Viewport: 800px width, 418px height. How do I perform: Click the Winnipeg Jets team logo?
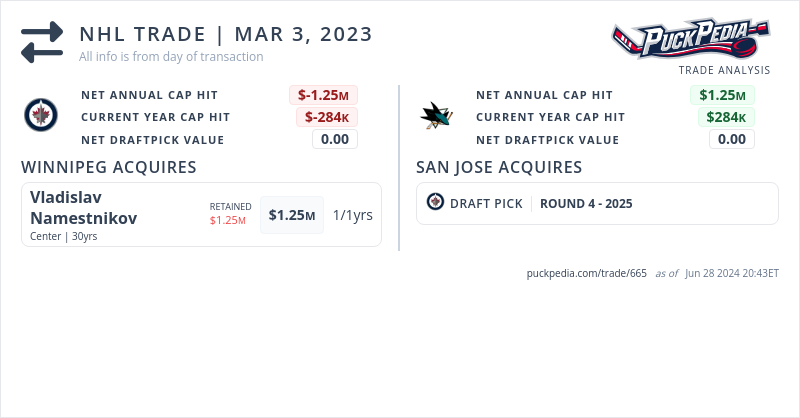coord(41,117)
